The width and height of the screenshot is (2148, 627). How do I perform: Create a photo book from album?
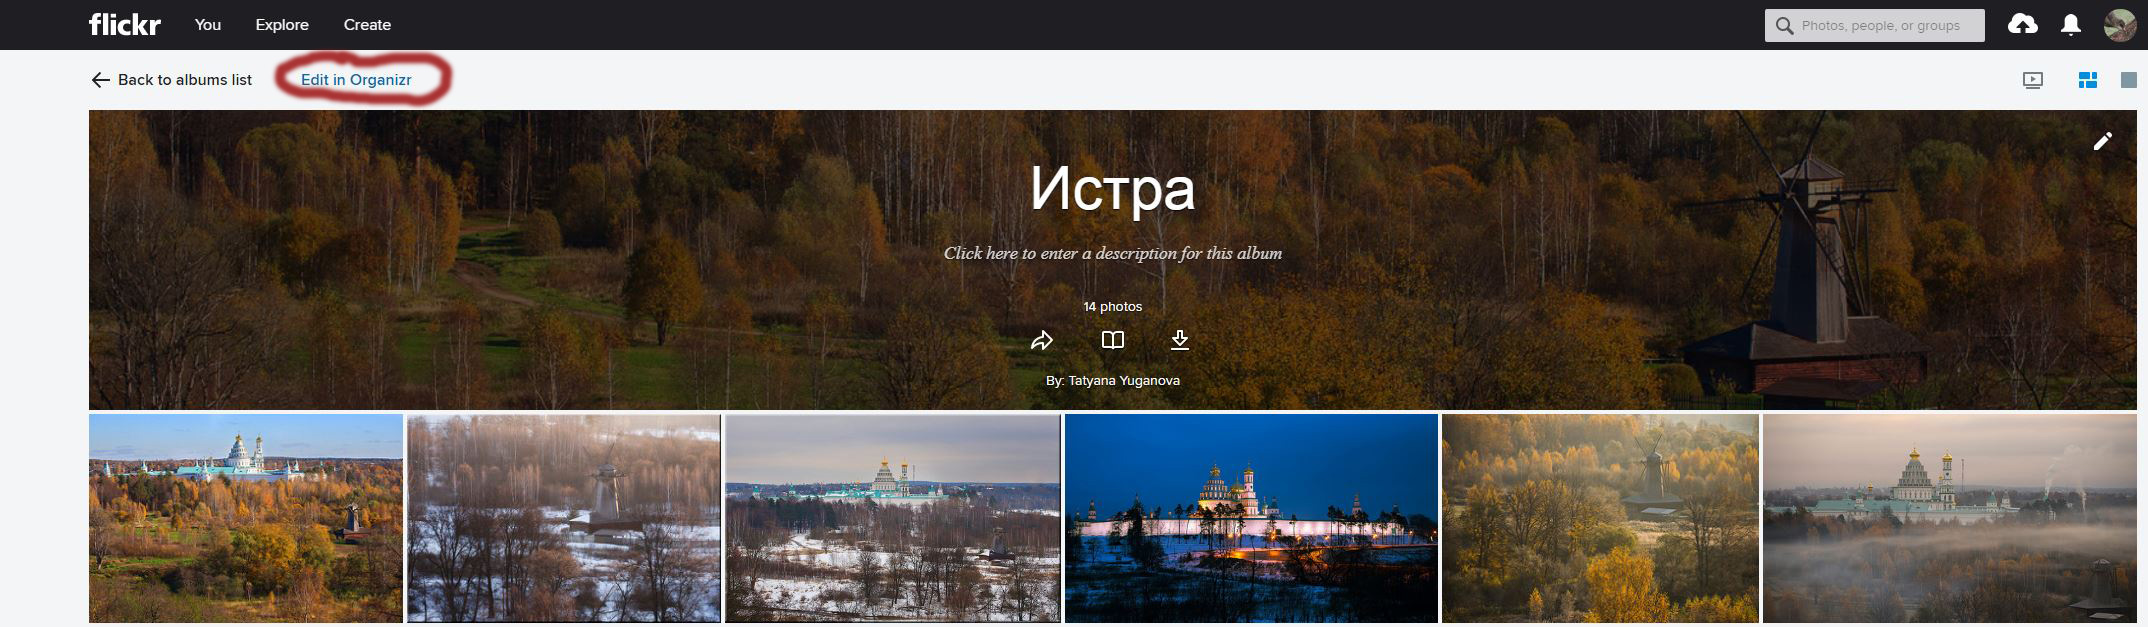(x=1113, y=340)
